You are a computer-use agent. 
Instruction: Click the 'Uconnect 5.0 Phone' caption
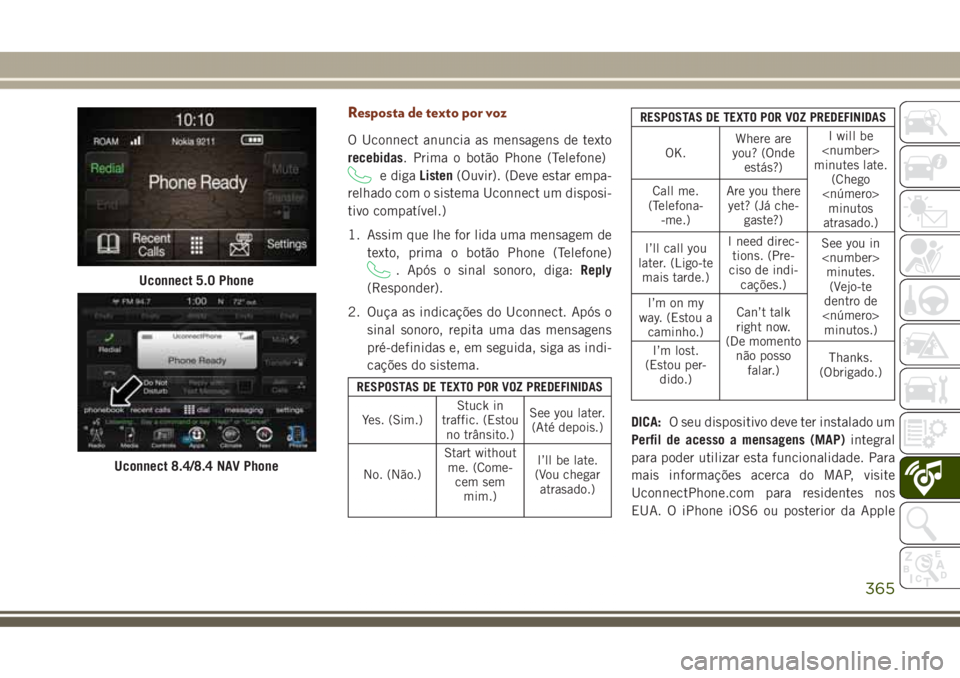click(x=197, y=281)
